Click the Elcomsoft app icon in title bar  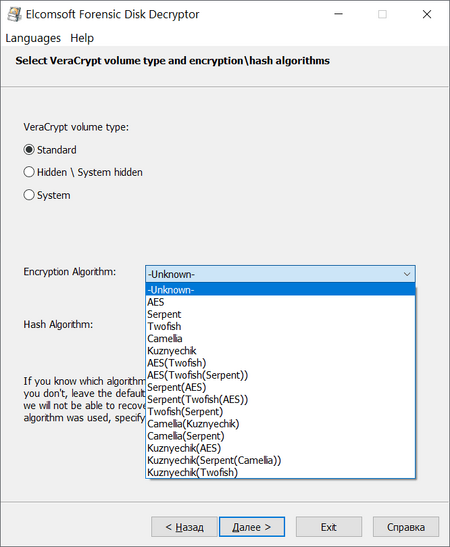coord(14,14)
